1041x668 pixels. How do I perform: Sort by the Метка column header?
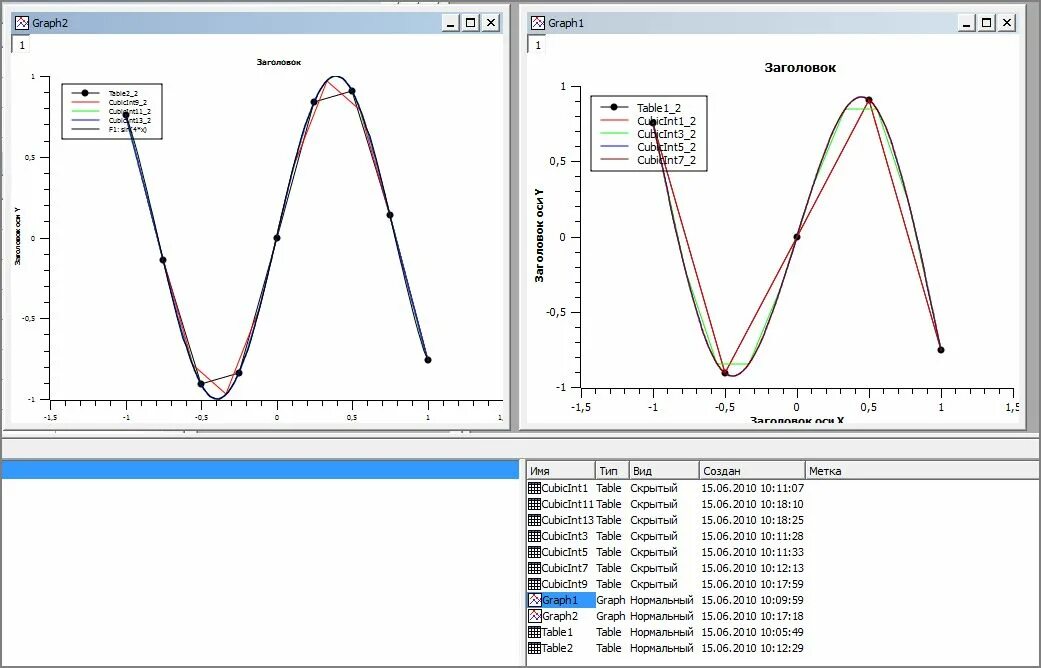click(921, 471)
